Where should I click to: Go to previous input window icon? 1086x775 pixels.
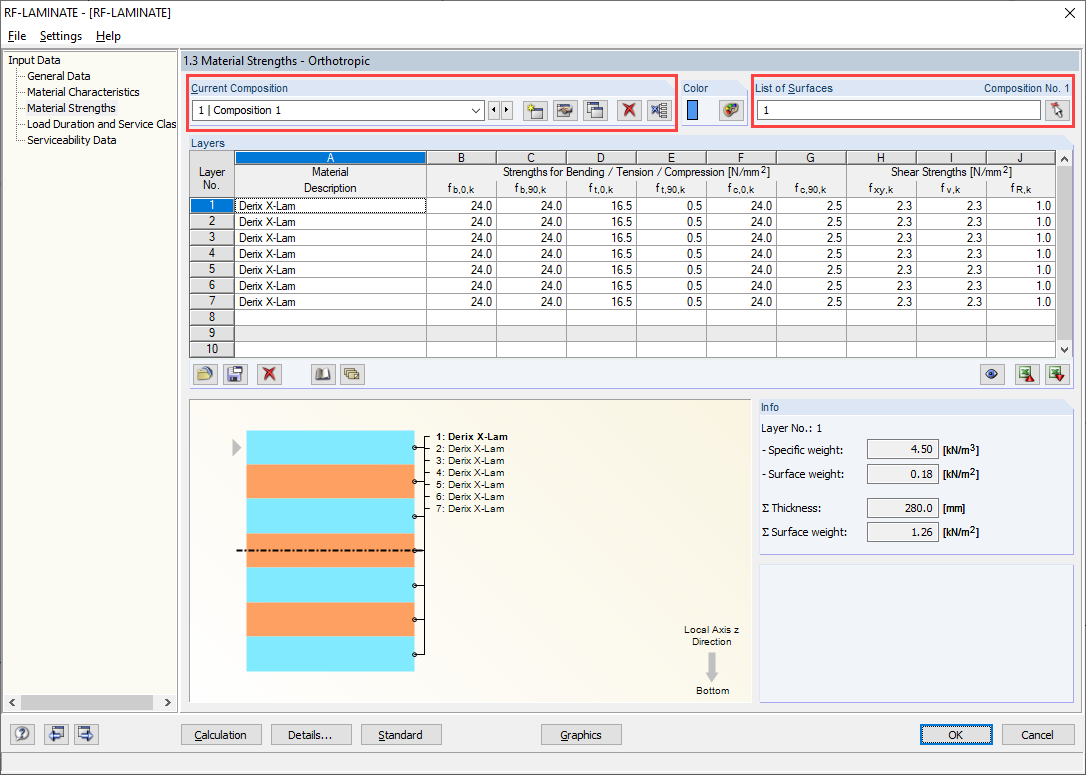pos(56,733)
